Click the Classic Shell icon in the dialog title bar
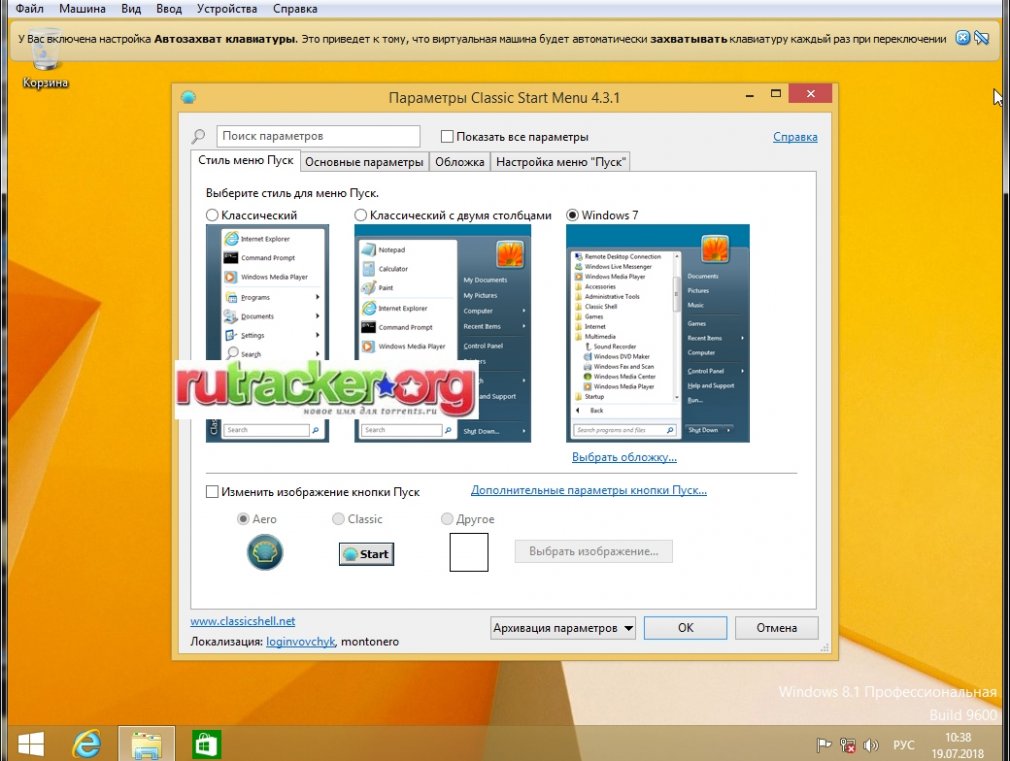This screenshot has height=761, width=1010. [x=188, y=97]
